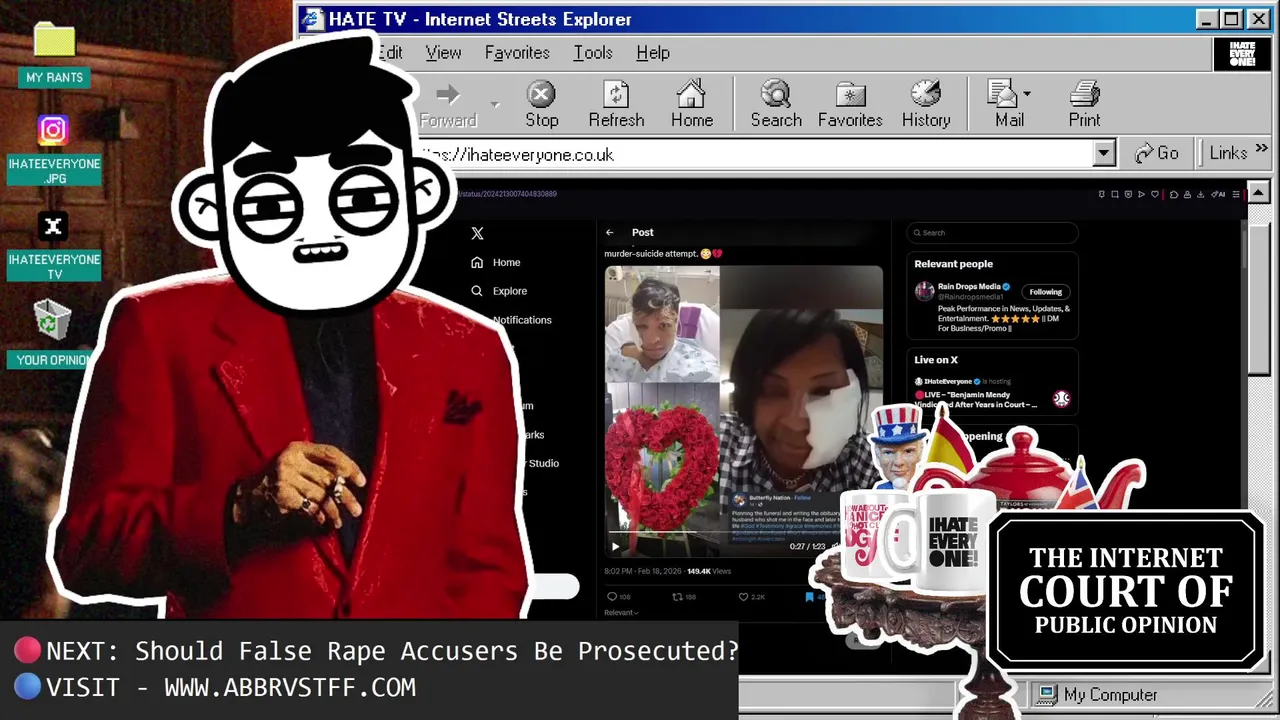The image size is (1280, 720).
Task: Click the Print toolbar icon
Action: tap(1084, 95)
